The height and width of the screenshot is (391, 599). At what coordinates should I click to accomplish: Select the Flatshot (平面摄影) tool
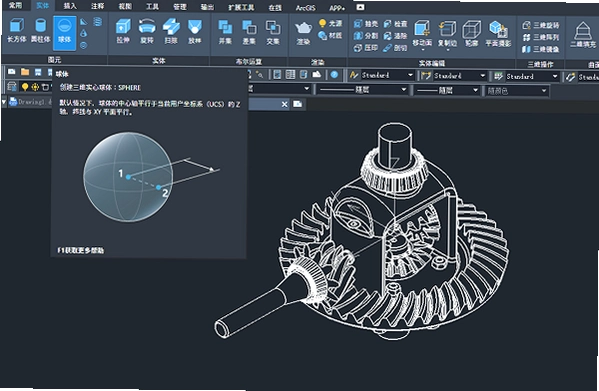click(498, 34)
